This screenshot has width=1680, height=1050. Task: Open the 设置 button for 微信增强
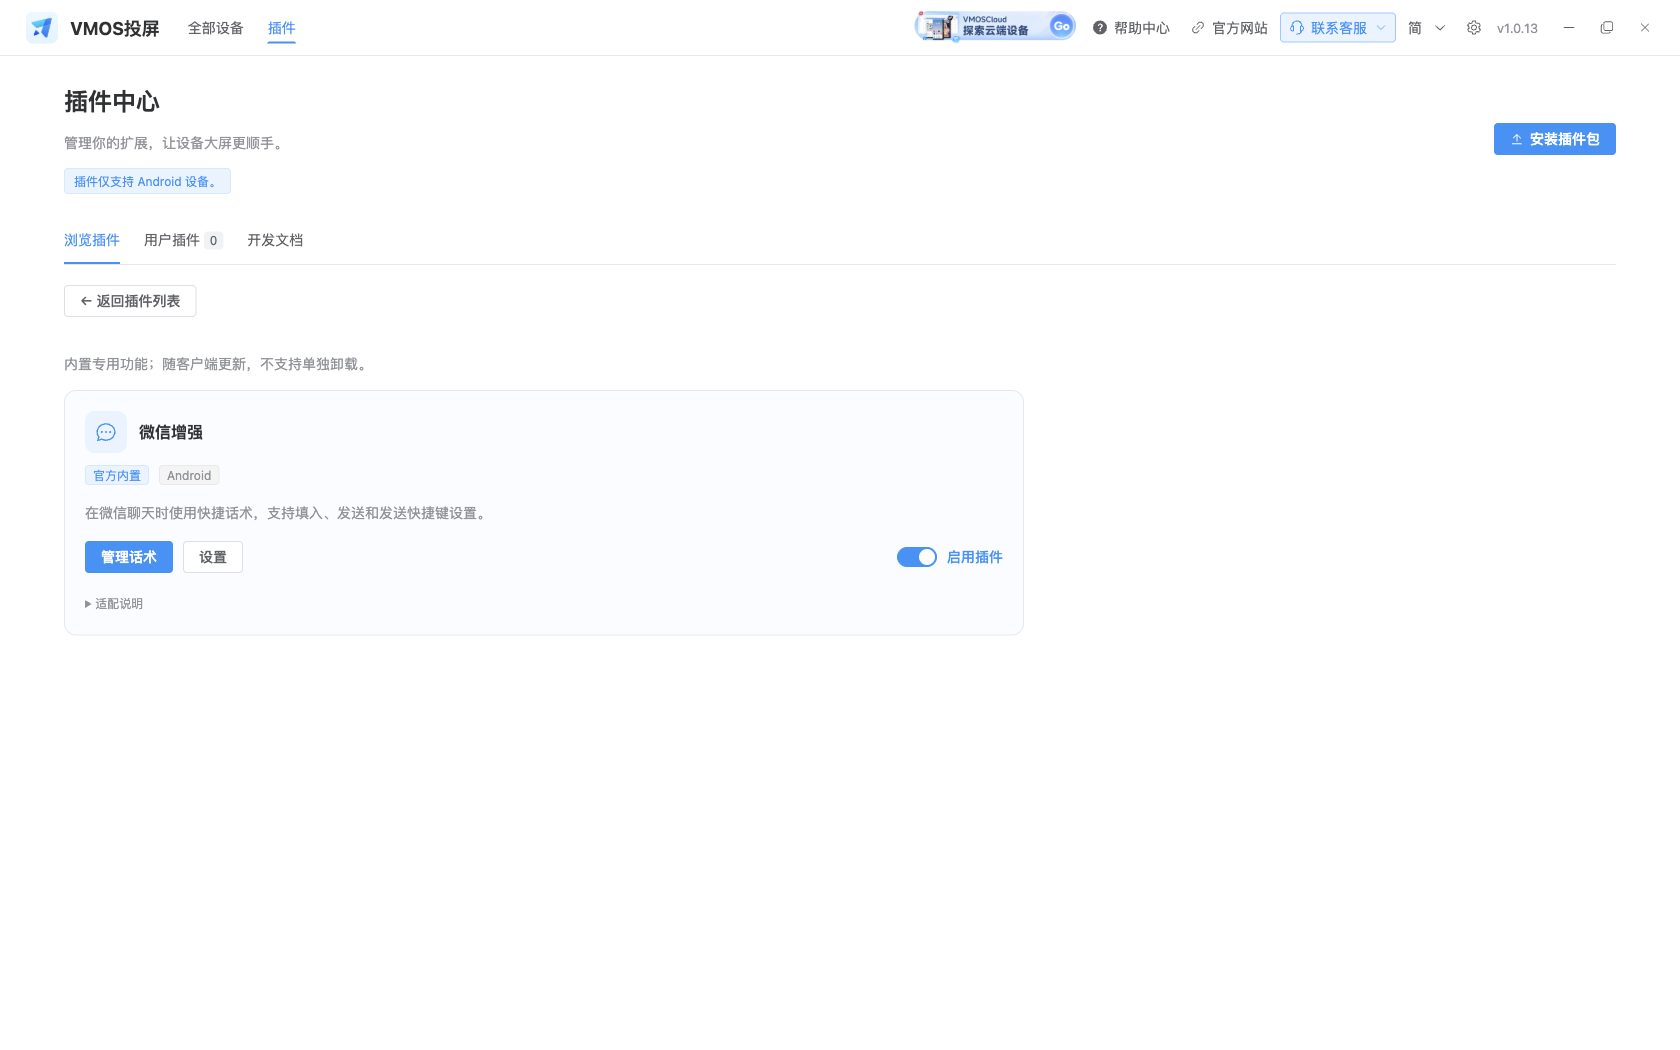coord(213,557)
